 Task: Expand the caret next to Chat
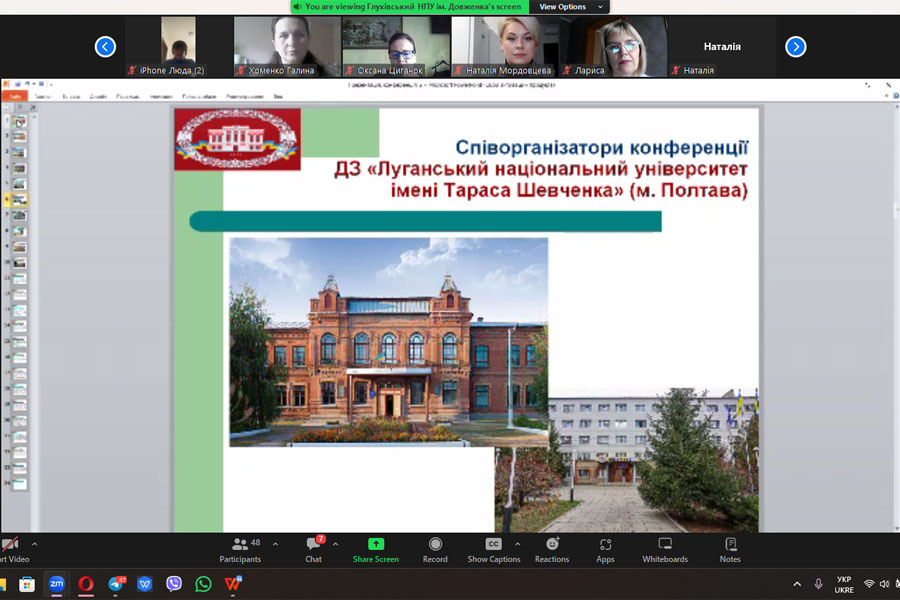(x=335, y=545)
